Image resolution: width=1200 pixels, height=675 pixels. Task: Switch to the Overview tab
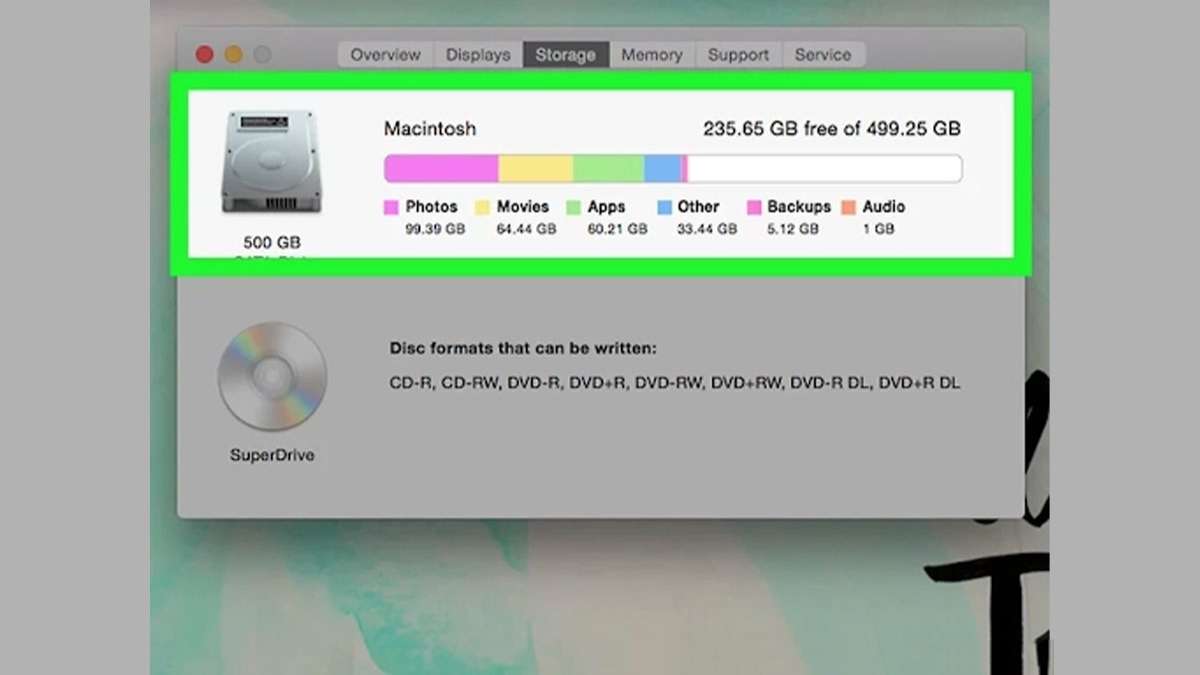click(x=385, y=55)
